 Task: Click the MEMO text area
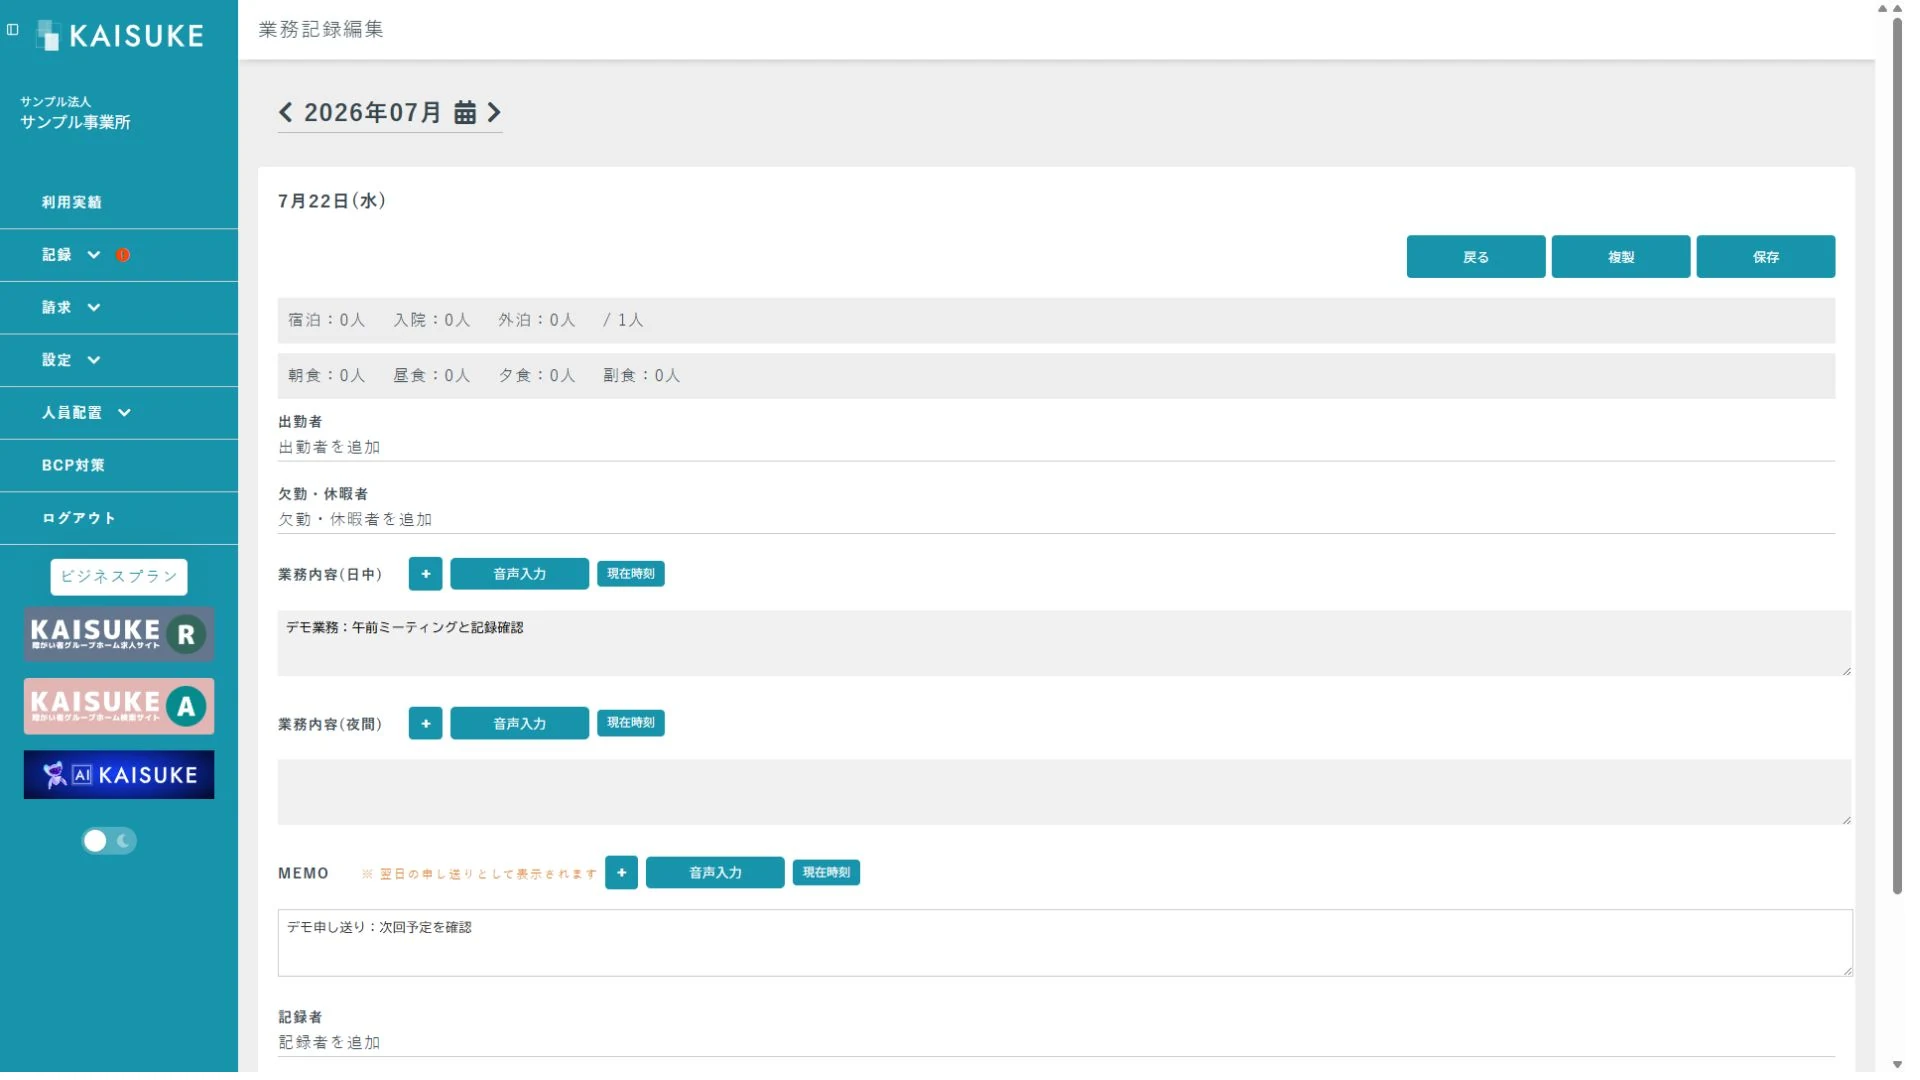click(x=1065, y=943)
